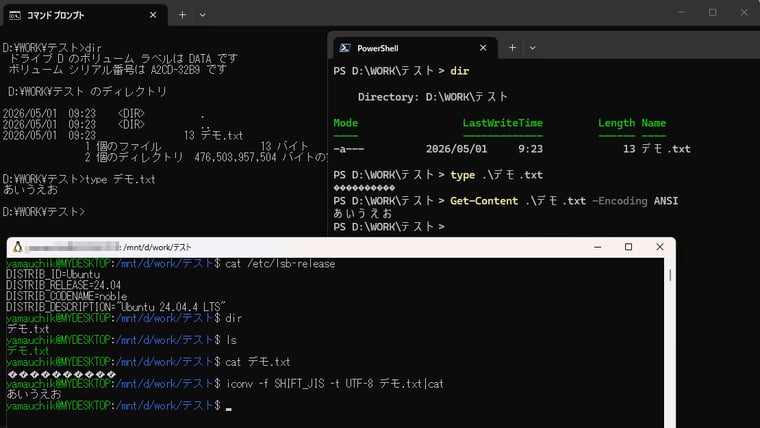Maximize the Ubuntu terminal window
The height and width of the screenshot is (428, 760).
(629, 247)
